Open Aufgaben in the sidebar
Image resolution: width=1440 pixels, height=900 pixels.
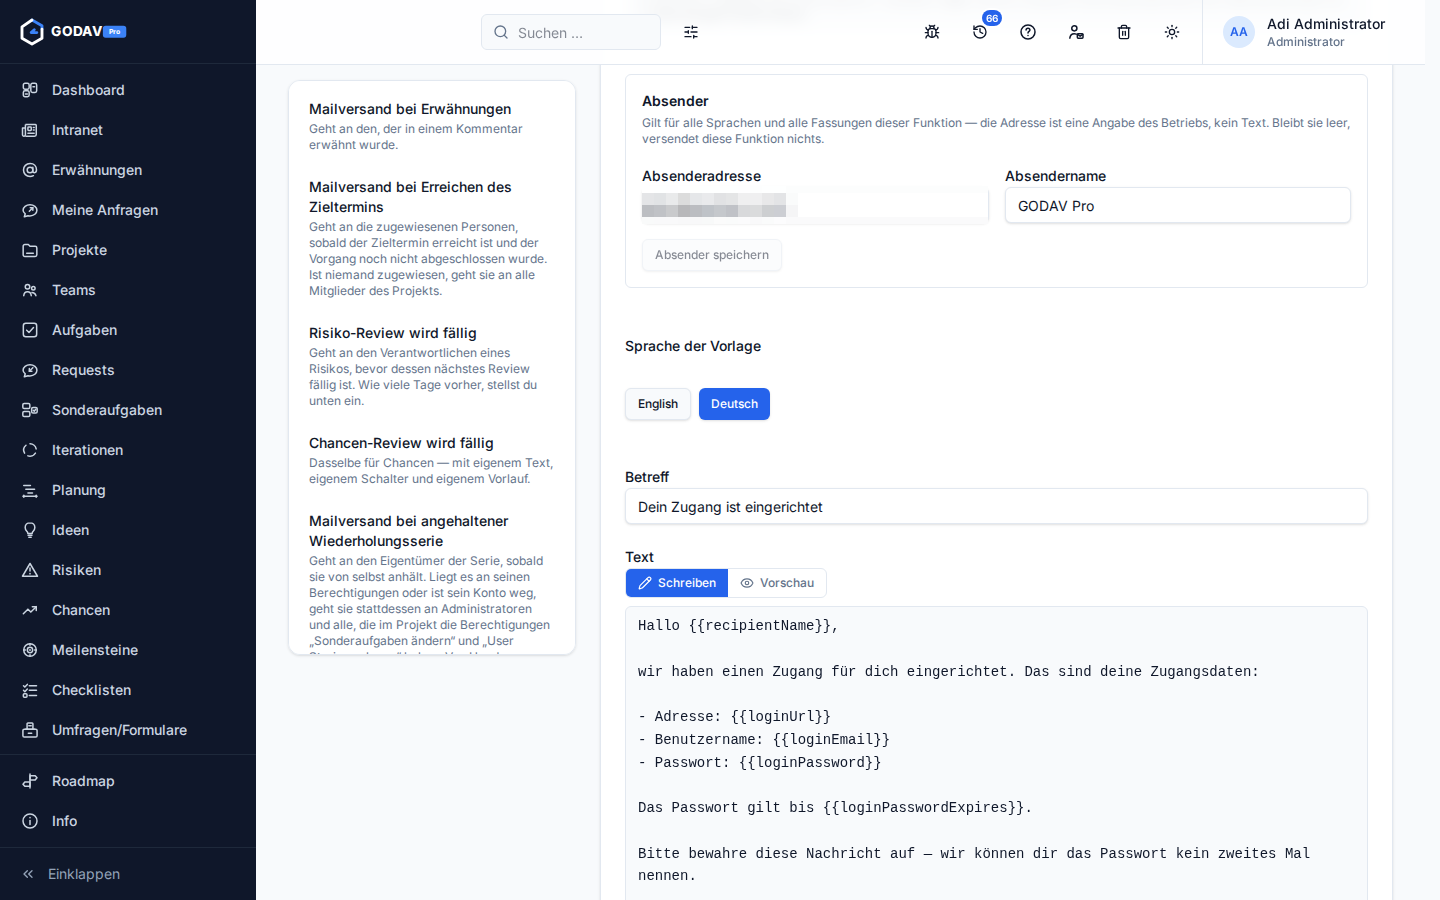pos(128,330)
